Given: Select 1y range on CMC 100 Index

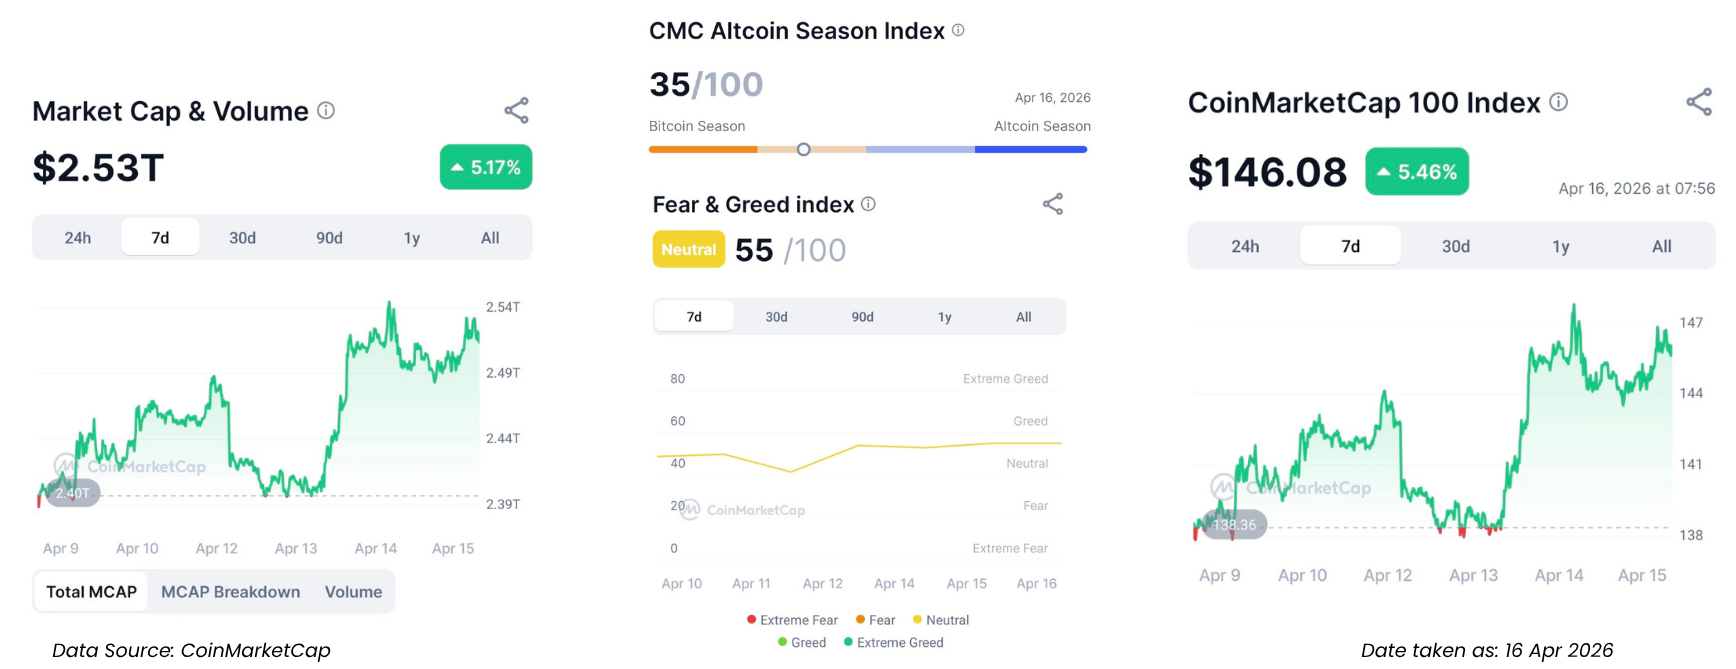Looking at the screenshot, I should tap(1560, 246).
